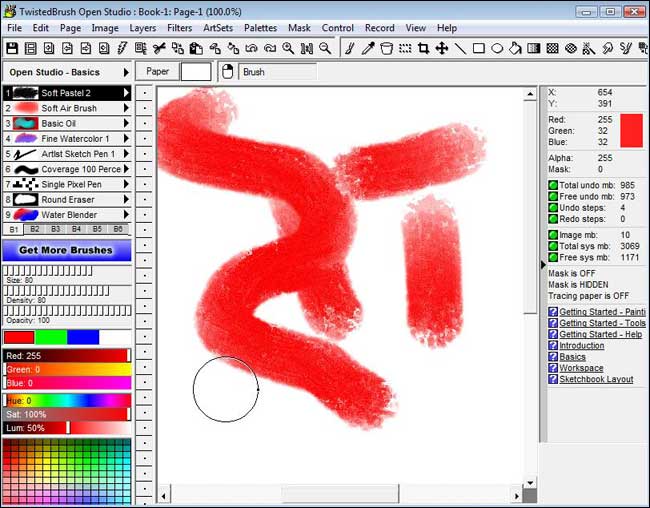Expand the Artist Sketch Pen 1 arrow

click(x=126, y=154)
